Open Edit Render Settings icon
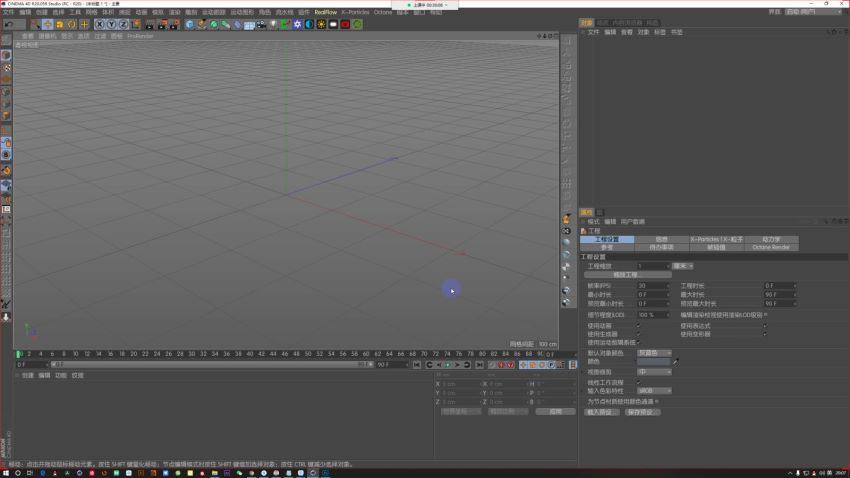This screenshot has width=850, height=478. pos(174,24)
